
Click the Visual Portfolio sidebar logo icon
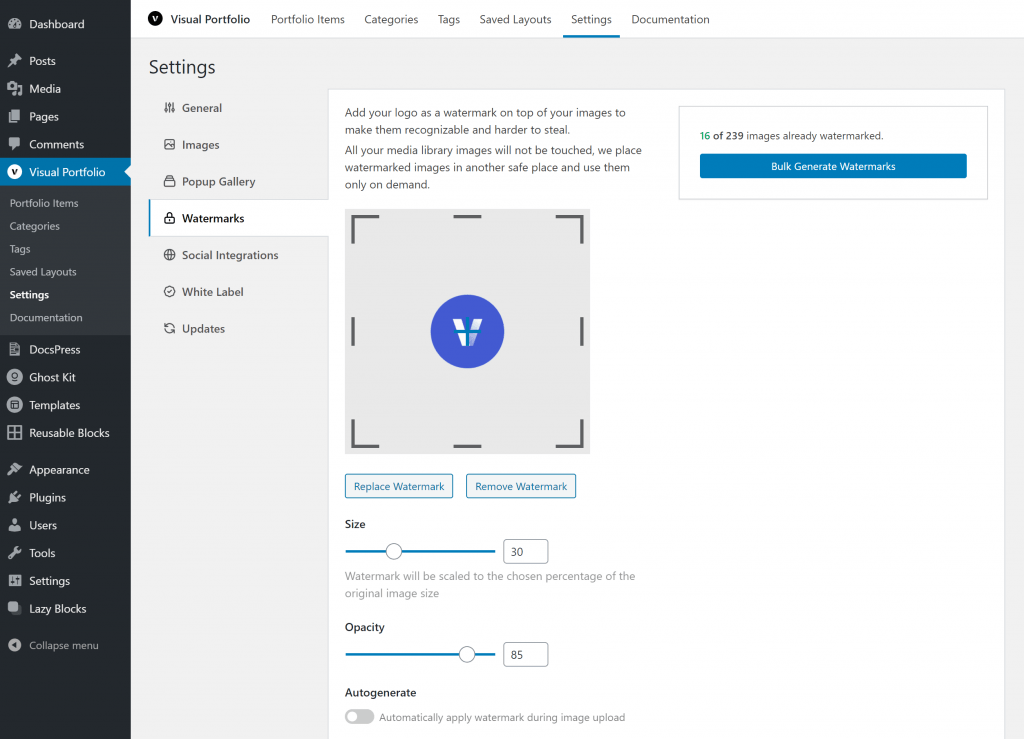pos(14,172)
